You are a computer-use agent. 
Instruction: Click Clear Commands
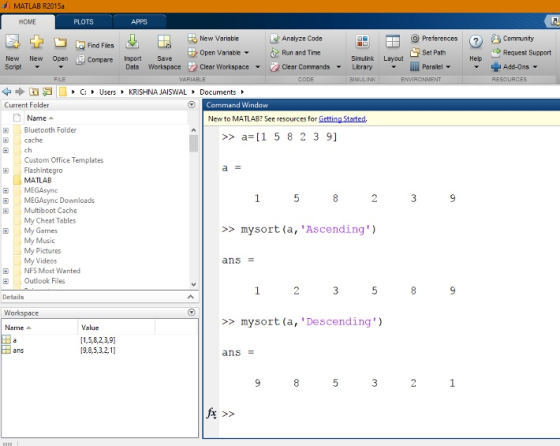300,67
